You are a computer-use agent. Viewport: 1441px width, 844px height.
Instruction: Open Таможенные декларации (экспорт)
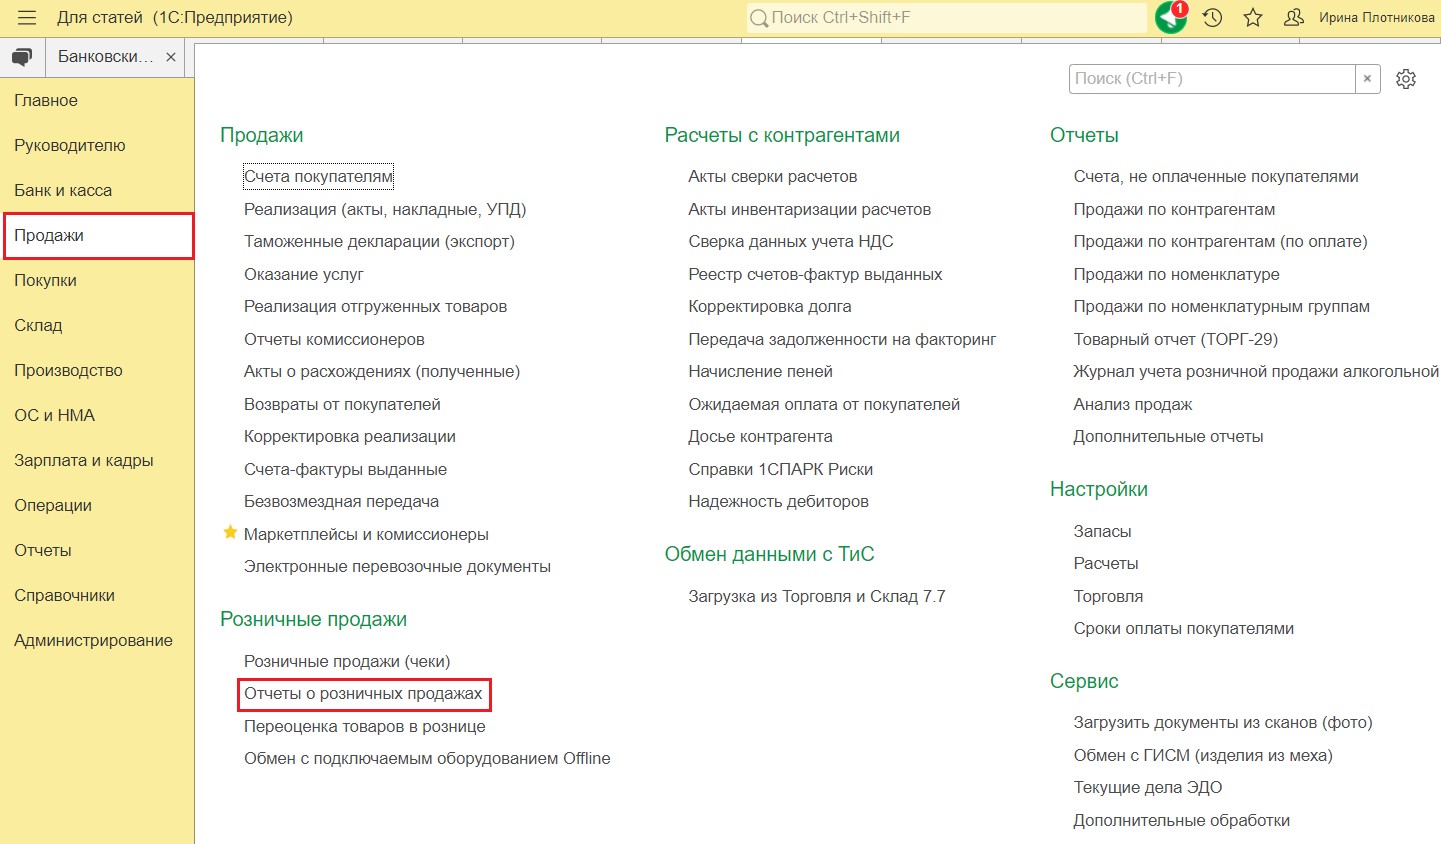click(x=379, y=241)
